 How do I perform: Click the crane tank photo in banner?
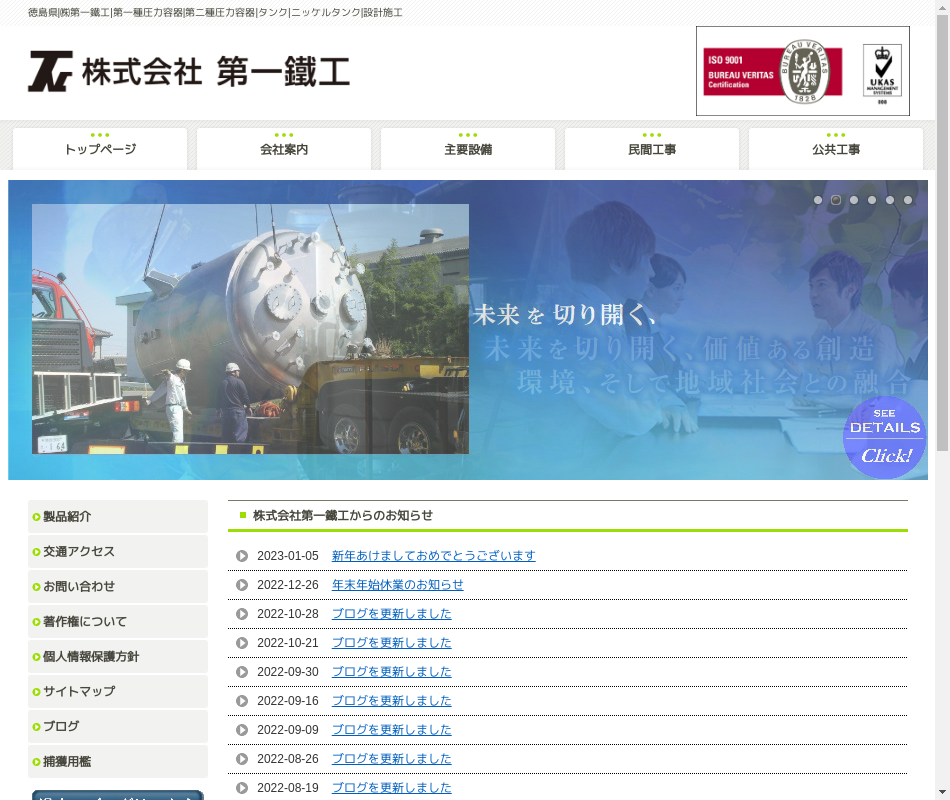coord(250,329)
